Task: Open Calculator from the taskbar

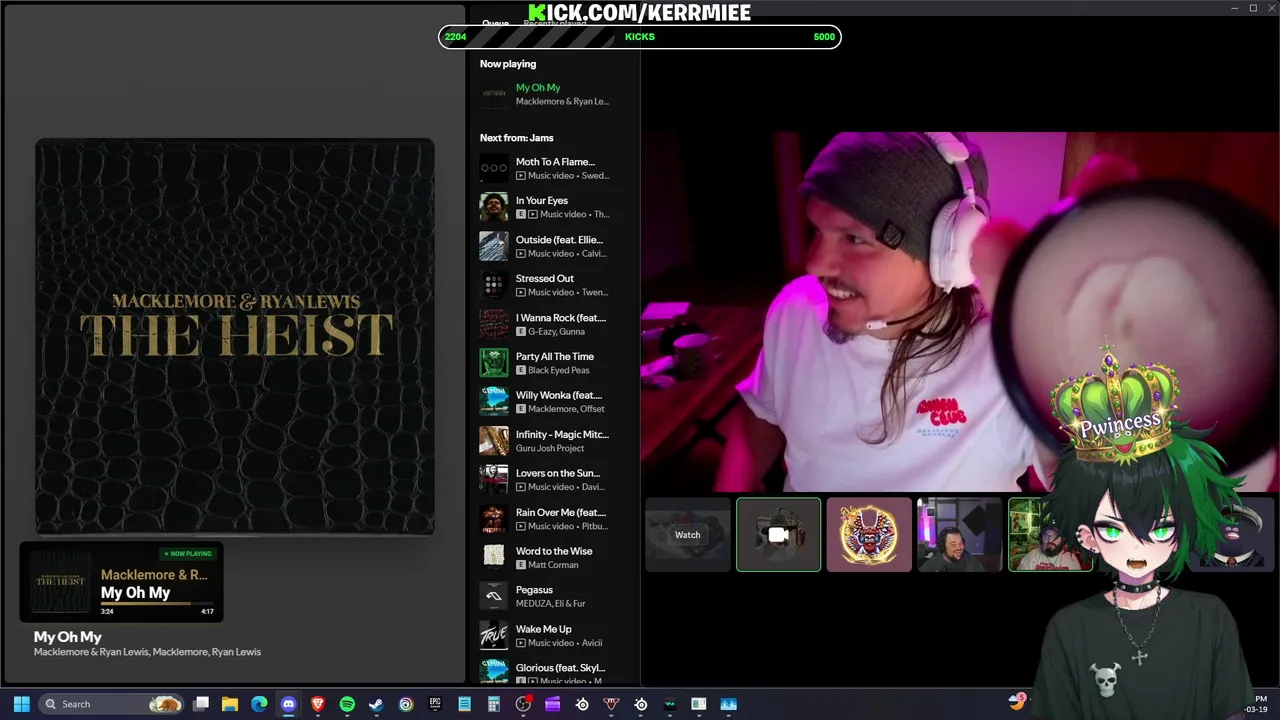Action: (493, 704)
